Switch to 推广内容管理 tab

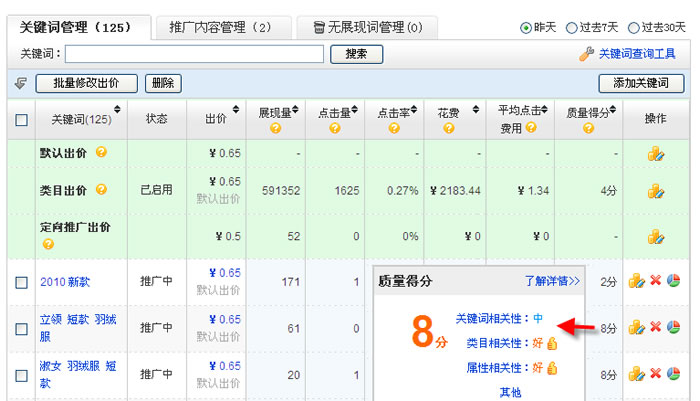[x=220, y=27]
